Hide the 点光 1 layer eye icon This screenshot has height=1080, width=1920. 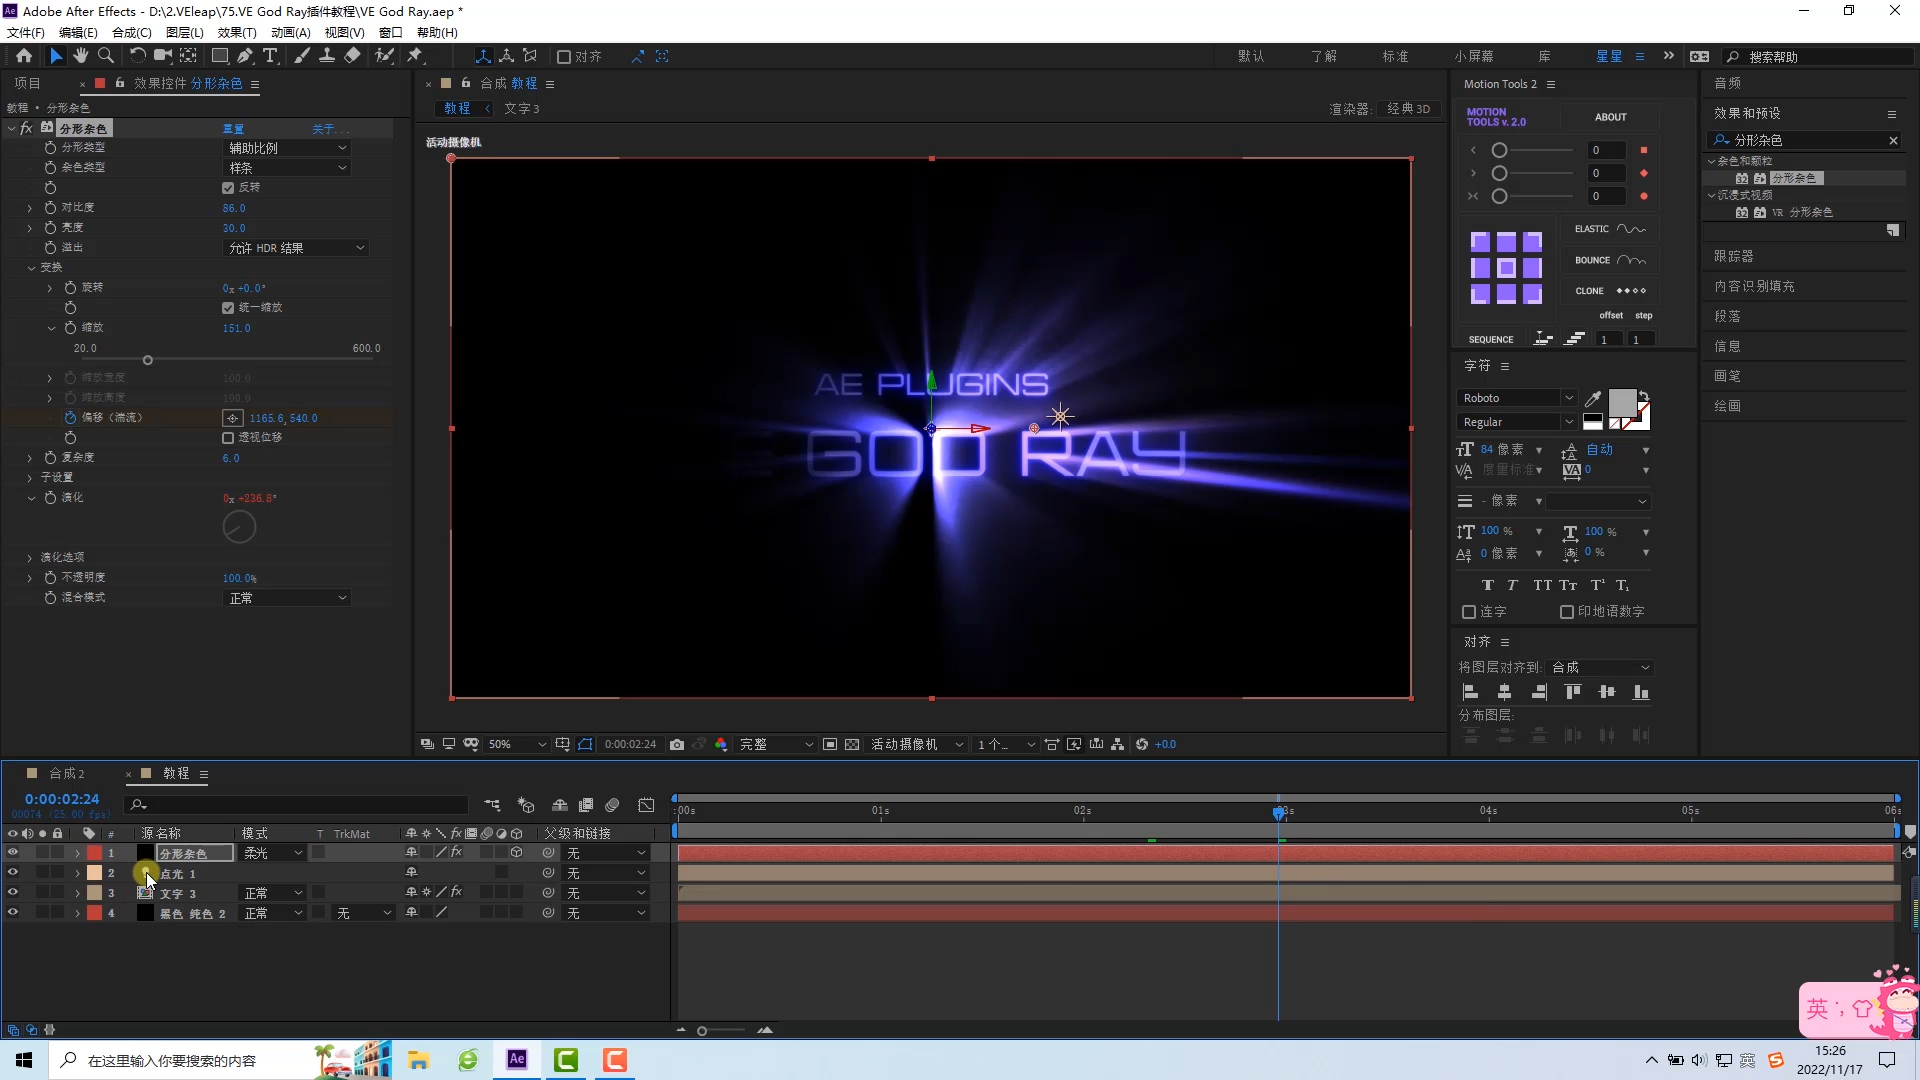click(x=13, y=873)
